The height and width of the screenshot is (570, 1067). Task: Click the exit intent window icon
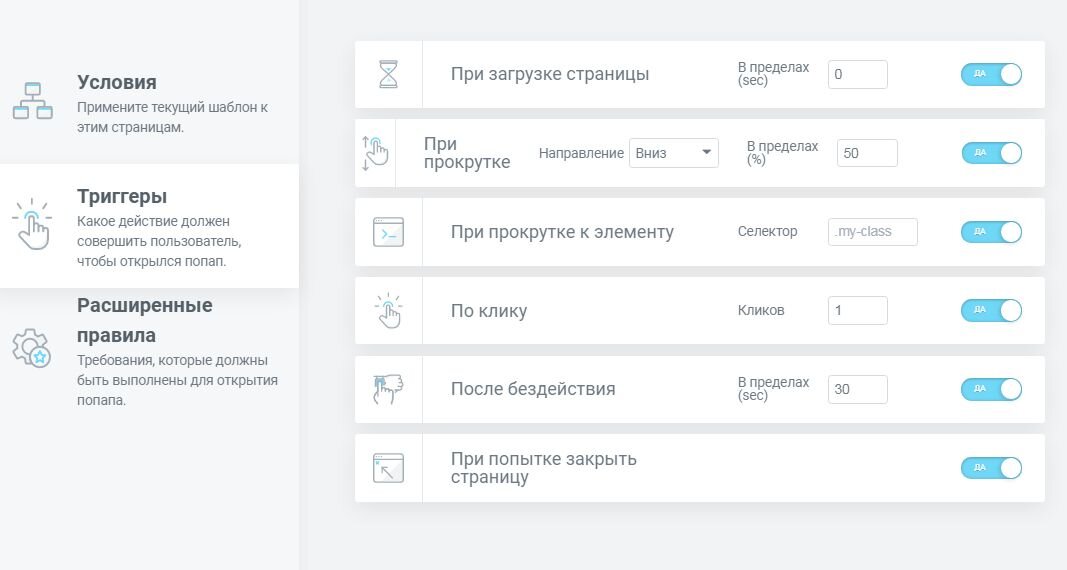pyautogui.click(x=389, y=468)
